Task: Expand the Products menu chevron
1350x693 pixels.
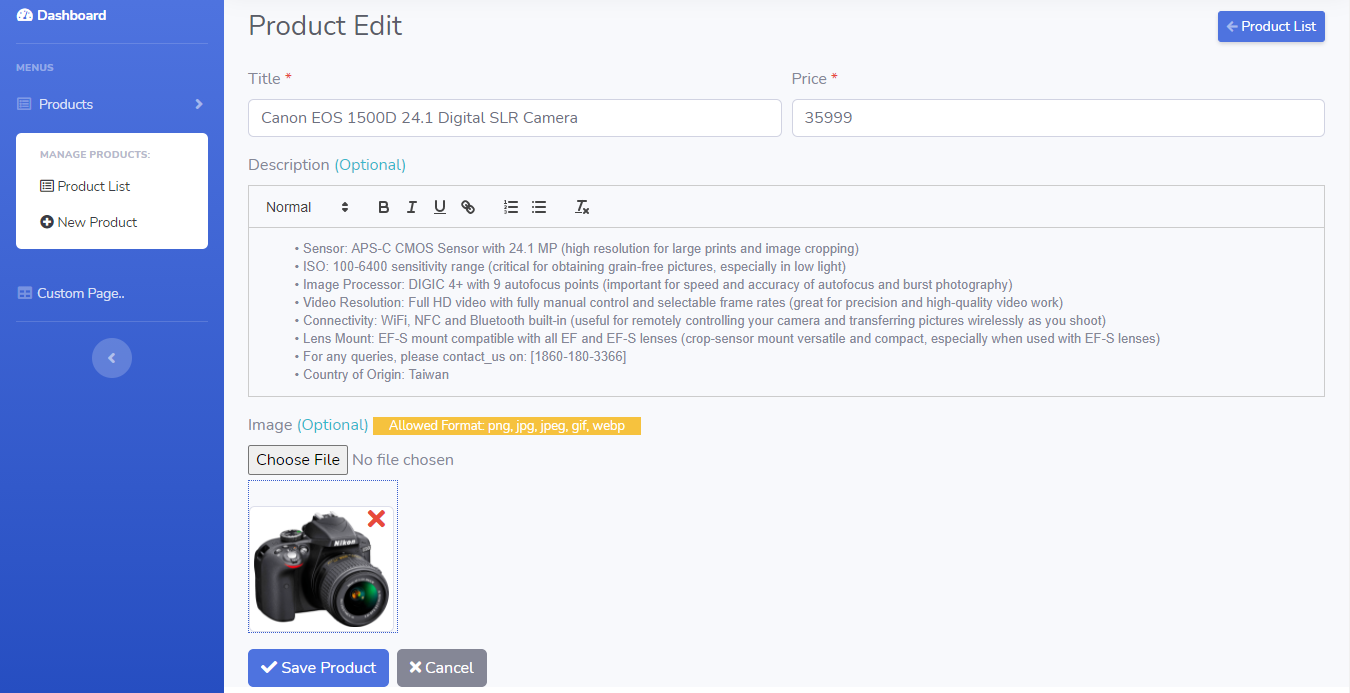Action: pos(197,103)
